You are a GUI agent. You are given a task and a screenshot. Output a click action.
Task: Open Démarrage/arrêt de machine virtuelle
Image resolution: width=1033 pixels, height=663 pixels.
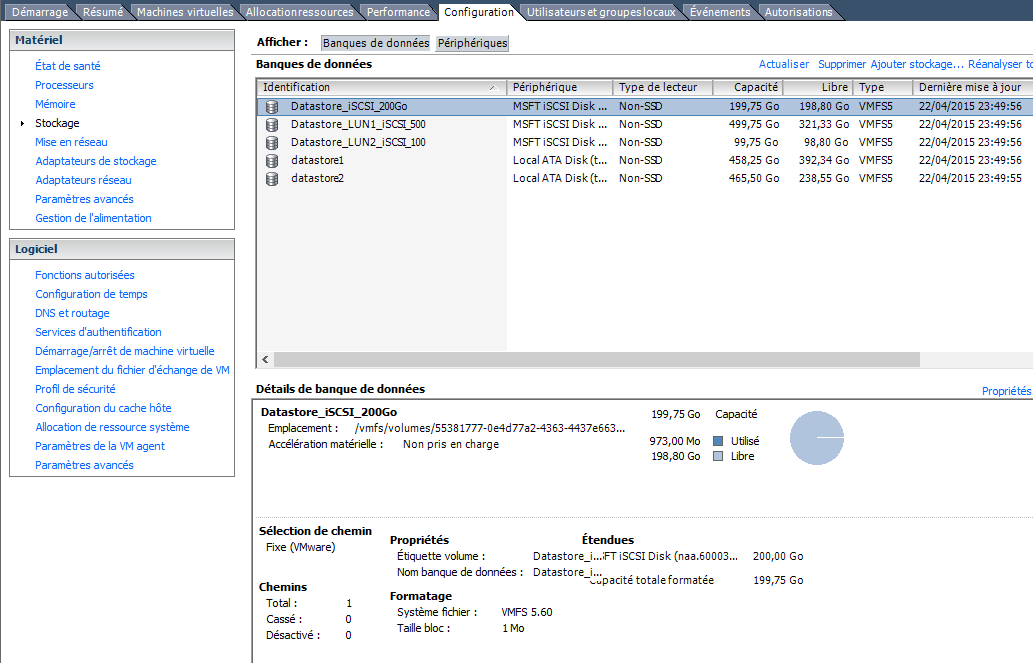pyautogui.click(x=125, y=351)
